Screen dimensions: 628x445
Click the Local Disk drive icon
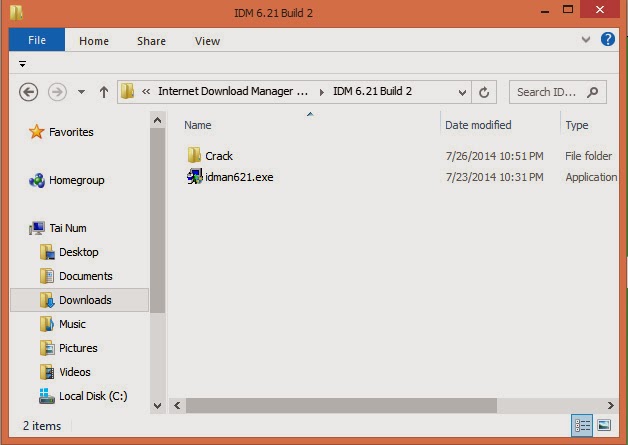coord(47,396)
